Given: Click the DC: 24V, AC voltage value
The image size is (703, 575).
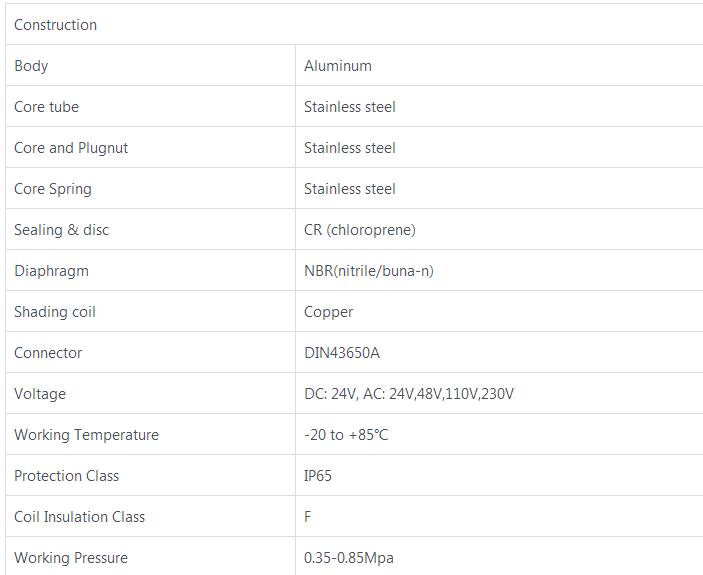Looking at the screenshot, I should tap(409, 394).
